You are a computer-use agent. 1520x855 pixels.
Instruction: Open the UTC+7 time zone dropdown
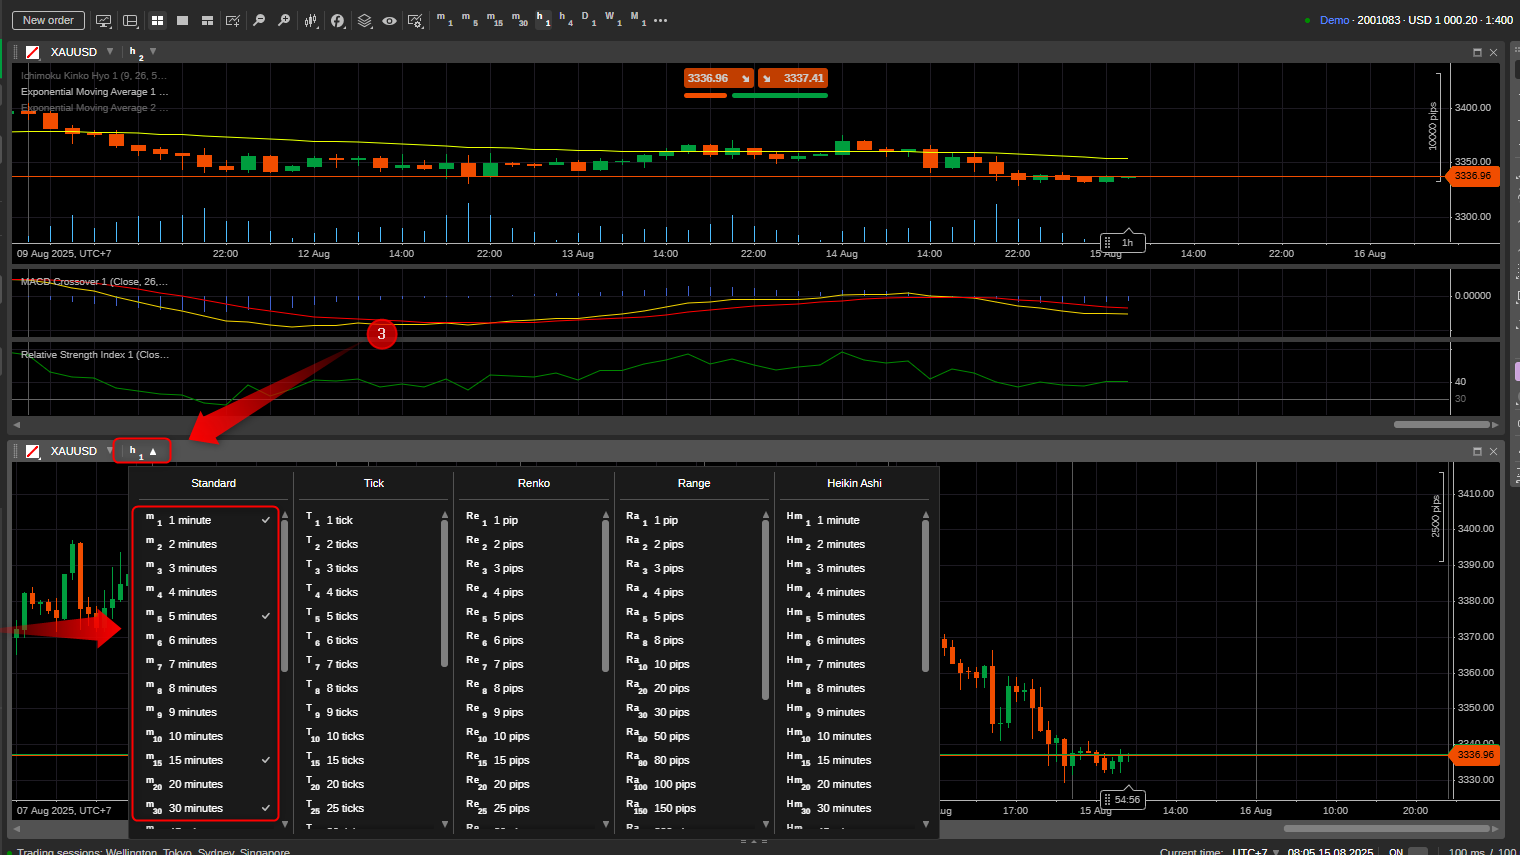click(1256, 852)
